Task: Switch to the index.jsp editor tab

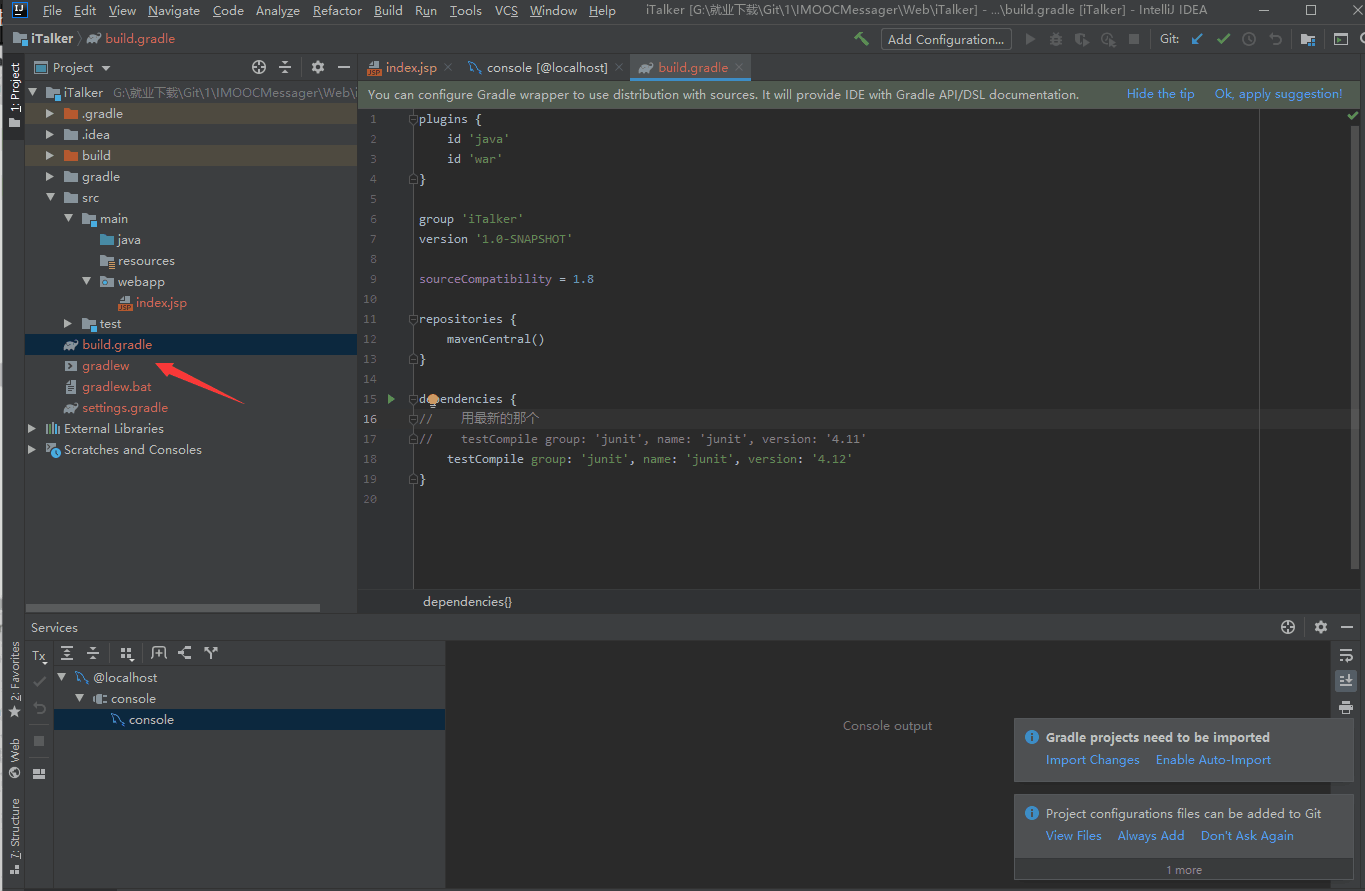Action: pyautogui.click(x=411, y=67)
